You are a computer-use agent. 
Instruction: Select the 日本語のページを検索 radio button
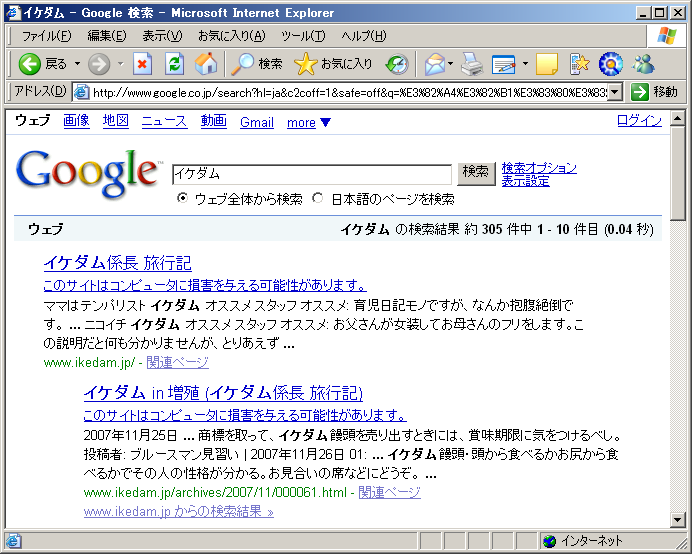point(317,198)
